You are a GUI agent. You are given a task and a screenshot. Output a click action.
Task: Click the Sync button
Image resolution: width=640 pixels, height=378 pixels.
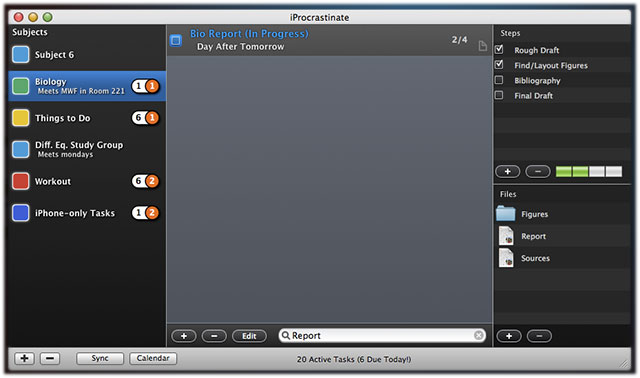click(100, 358)
